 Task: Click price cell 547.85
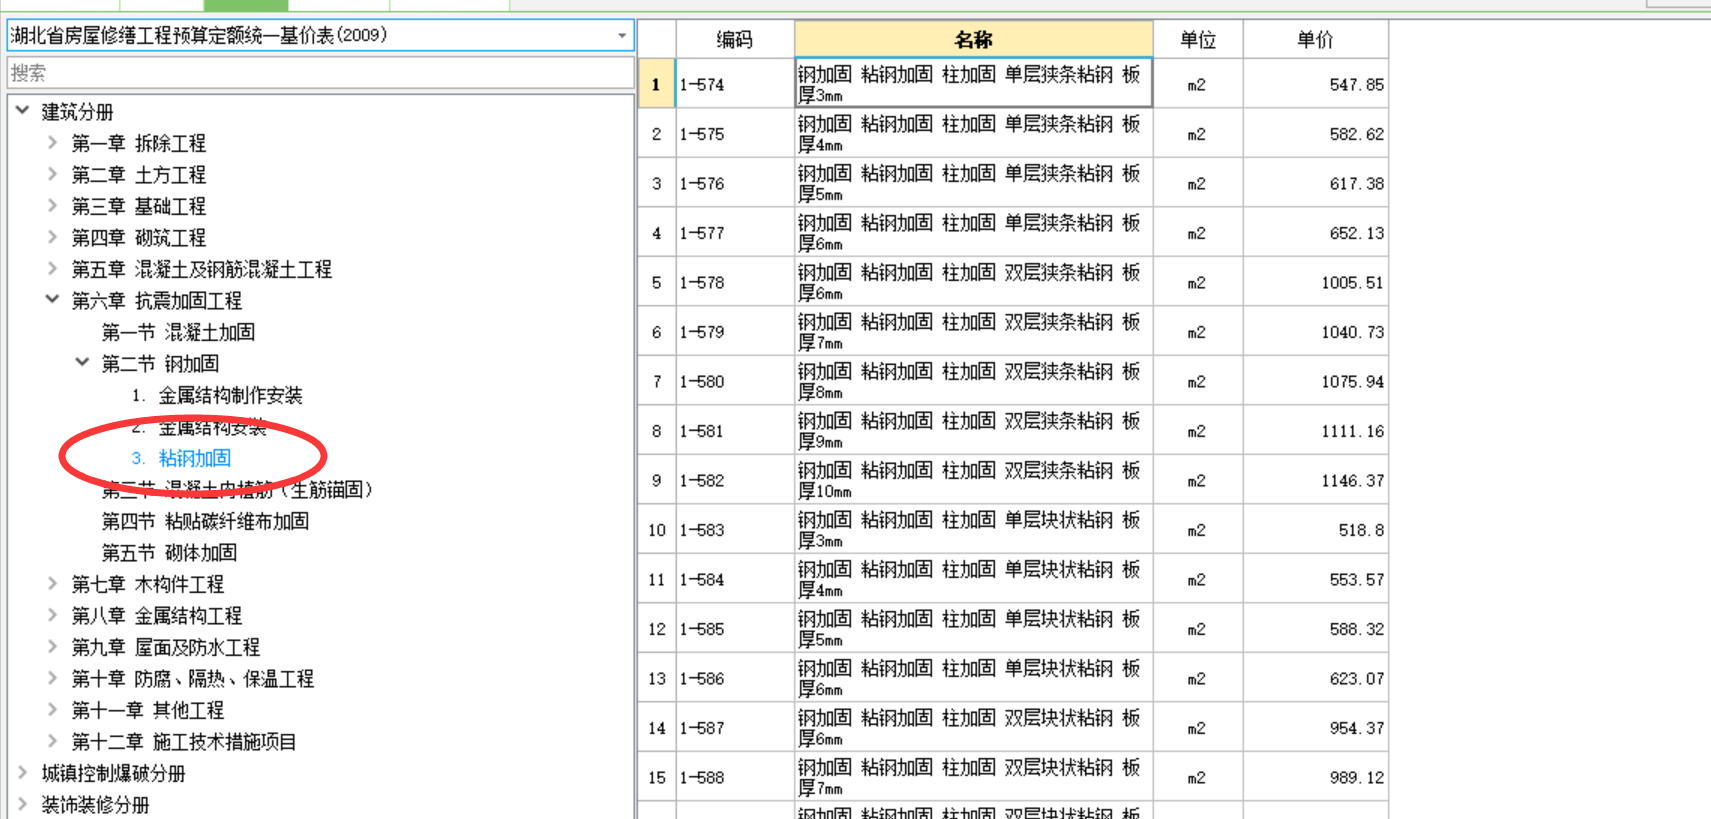click(x=1316, y=85)
